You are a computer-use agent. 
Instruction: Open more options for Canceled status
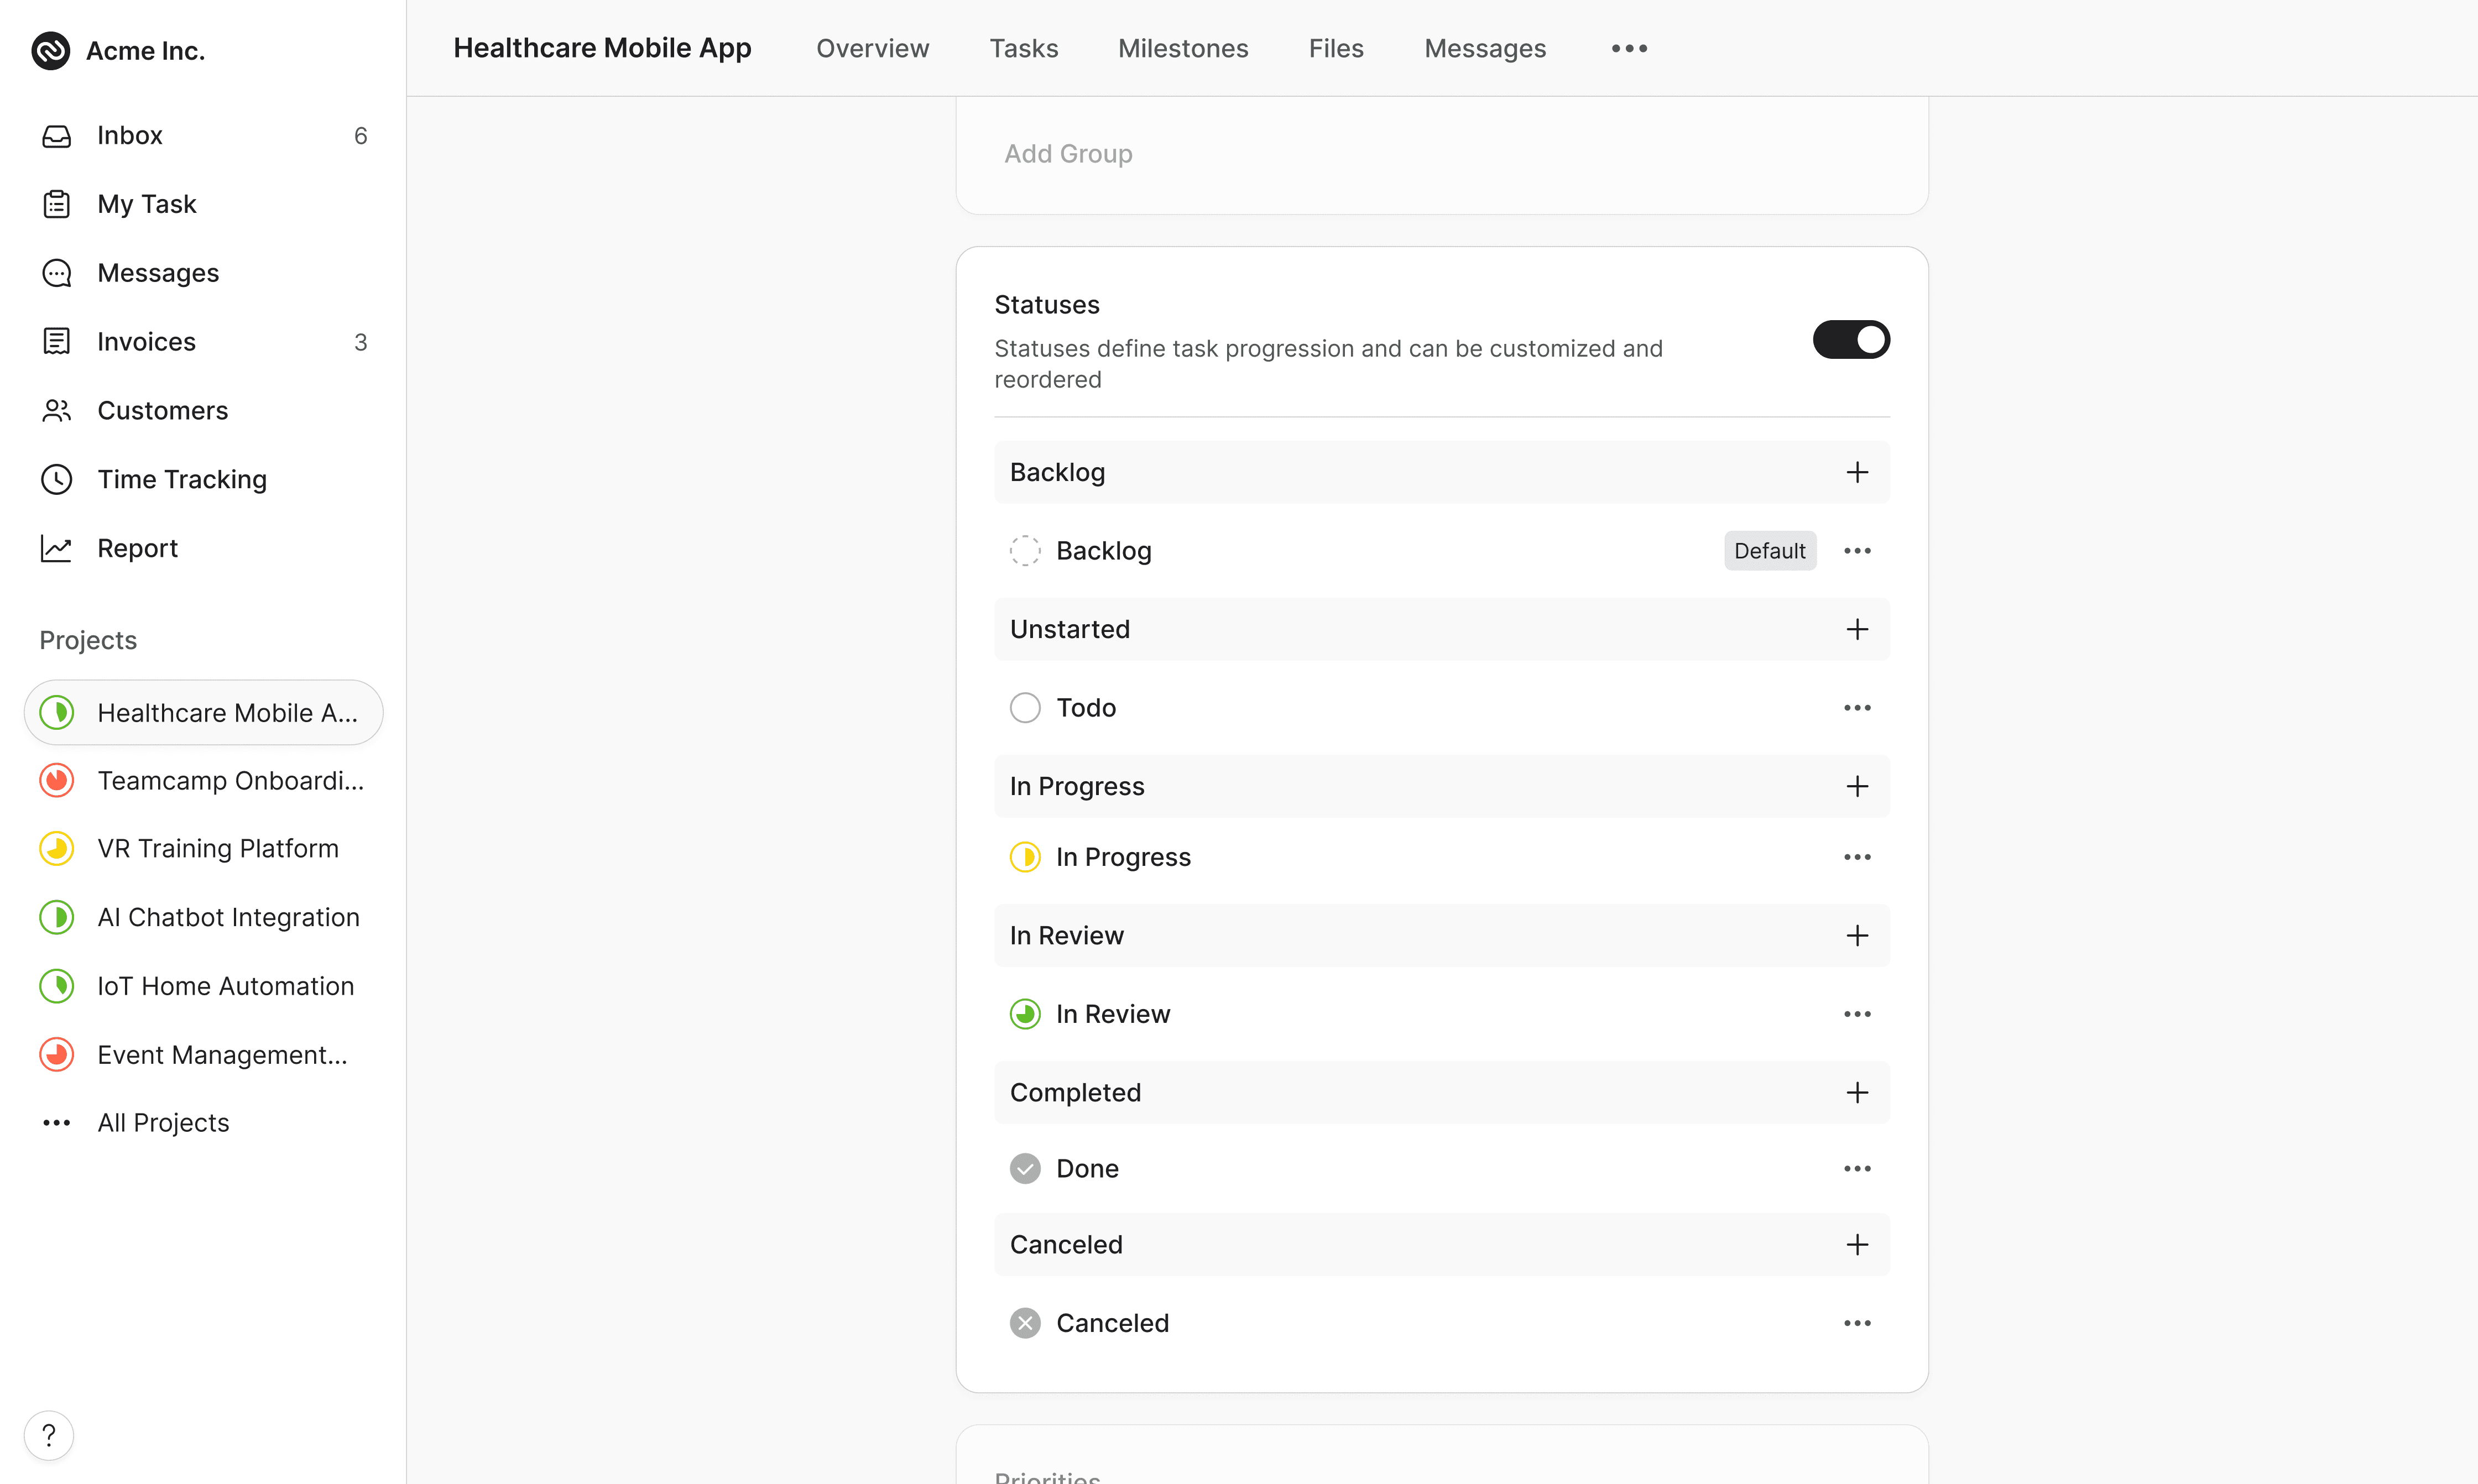pos(1857,1323)
